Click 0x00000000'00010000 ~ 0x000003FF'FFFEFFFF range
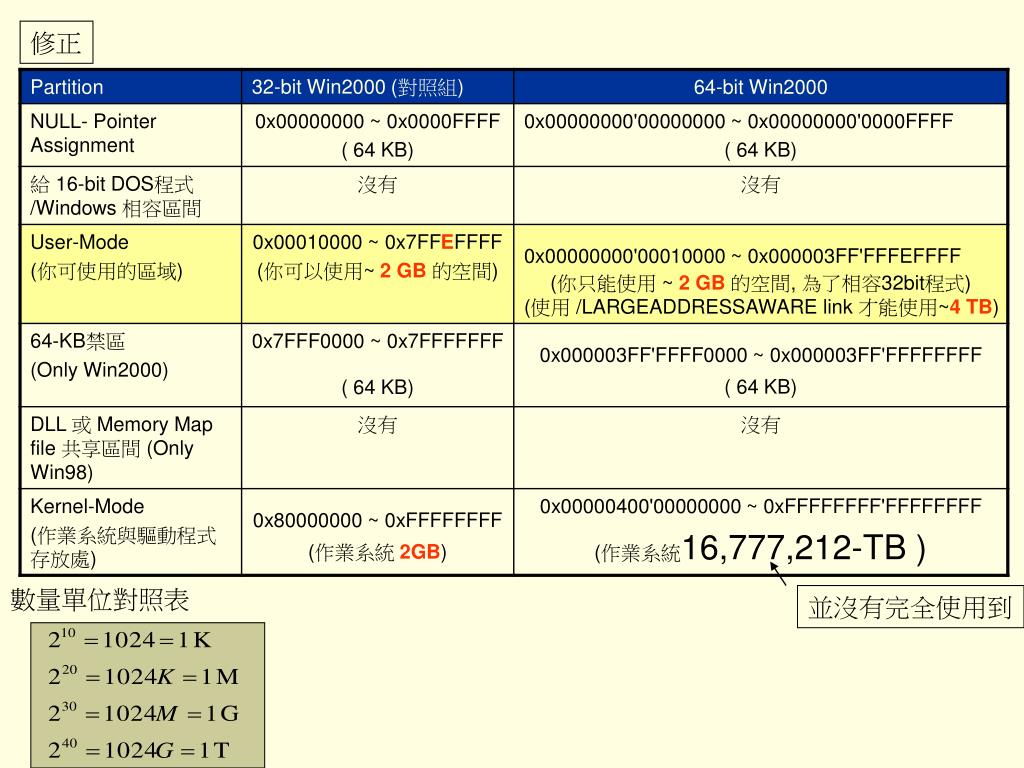 tap(742, 256)
